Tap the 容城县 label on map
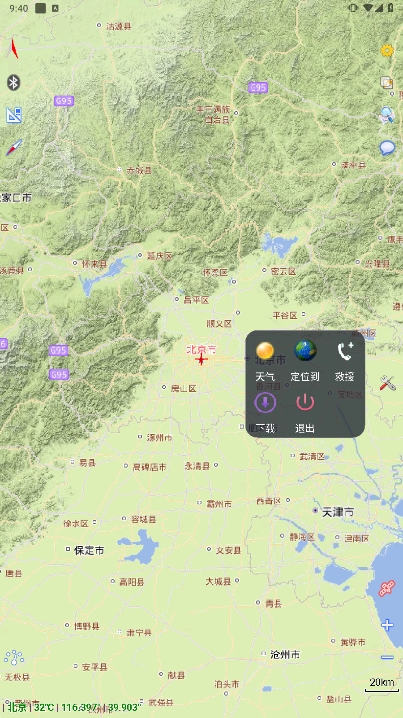The width and height of the screenshot is (403, 718). 143,519
